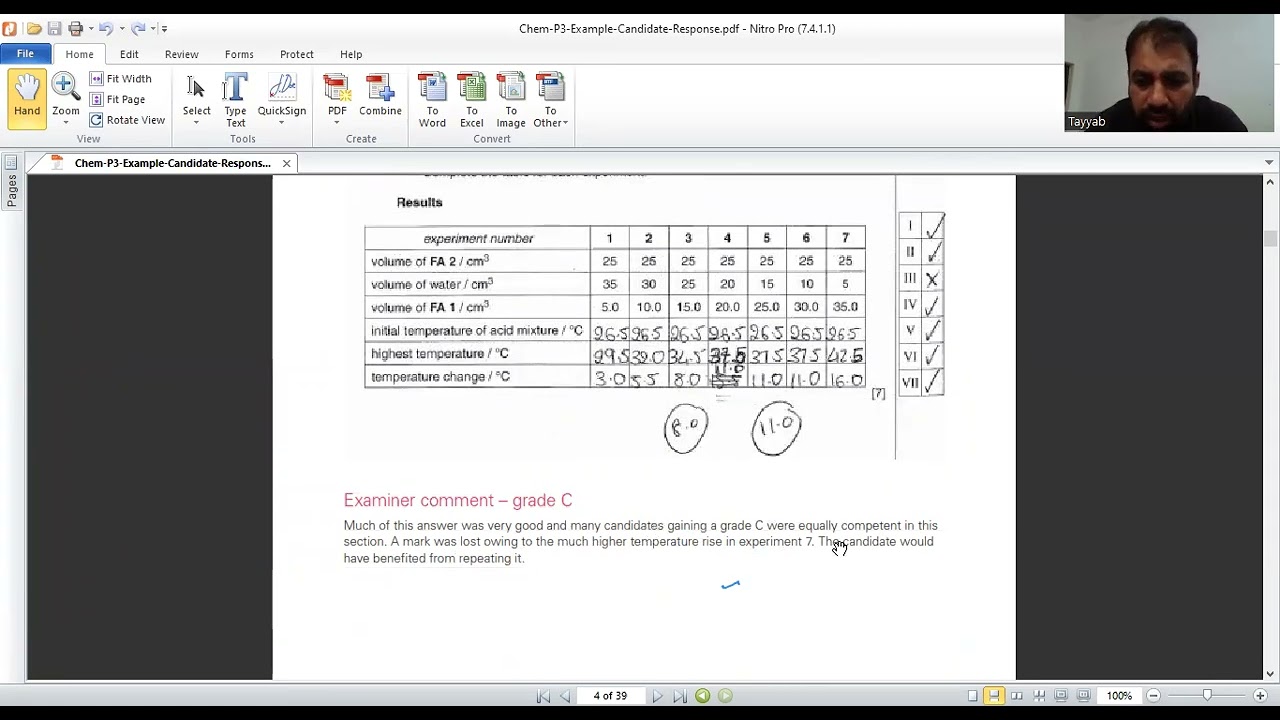Convert document To Image
1280x720 pixels.
pyautogui.click(x=511, y=100)
